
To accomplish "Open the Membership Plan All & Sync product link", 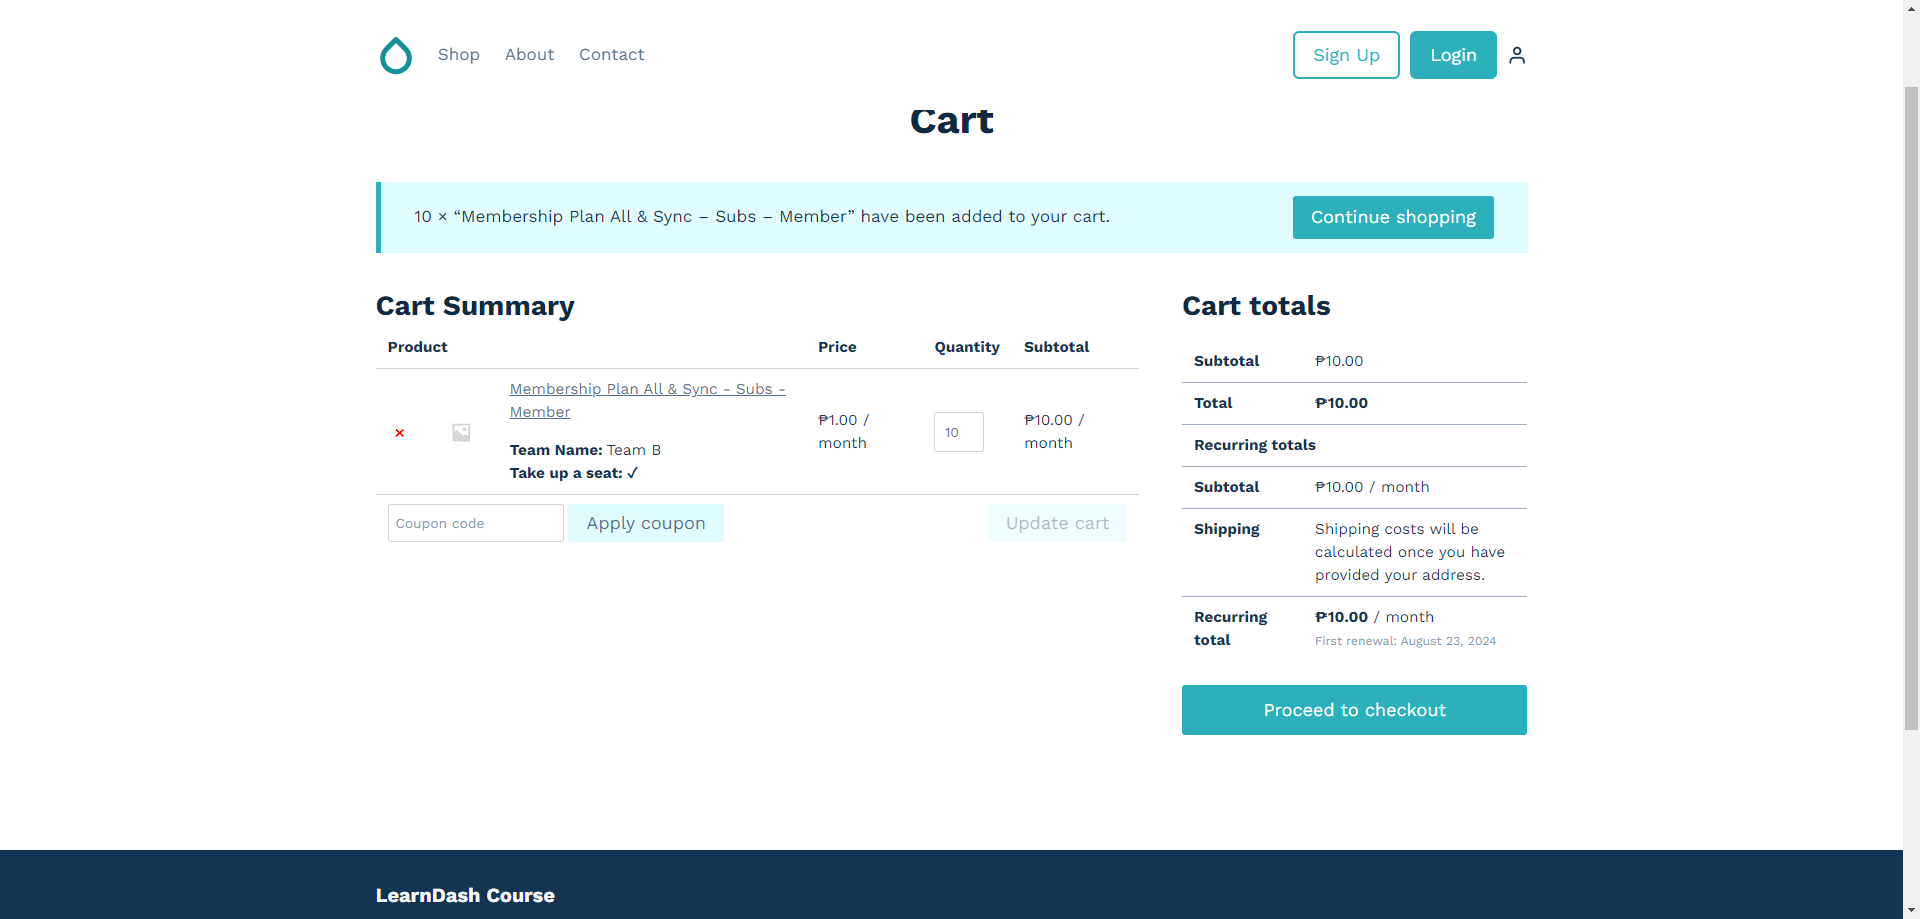I will point(647,400).
